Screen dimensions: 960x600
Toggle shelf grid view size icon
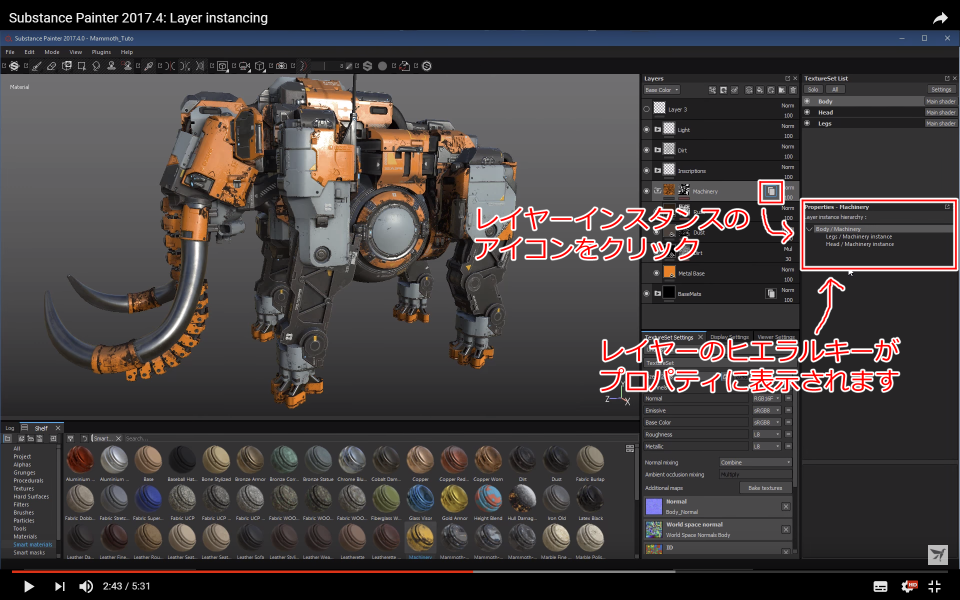click(630, 448)
